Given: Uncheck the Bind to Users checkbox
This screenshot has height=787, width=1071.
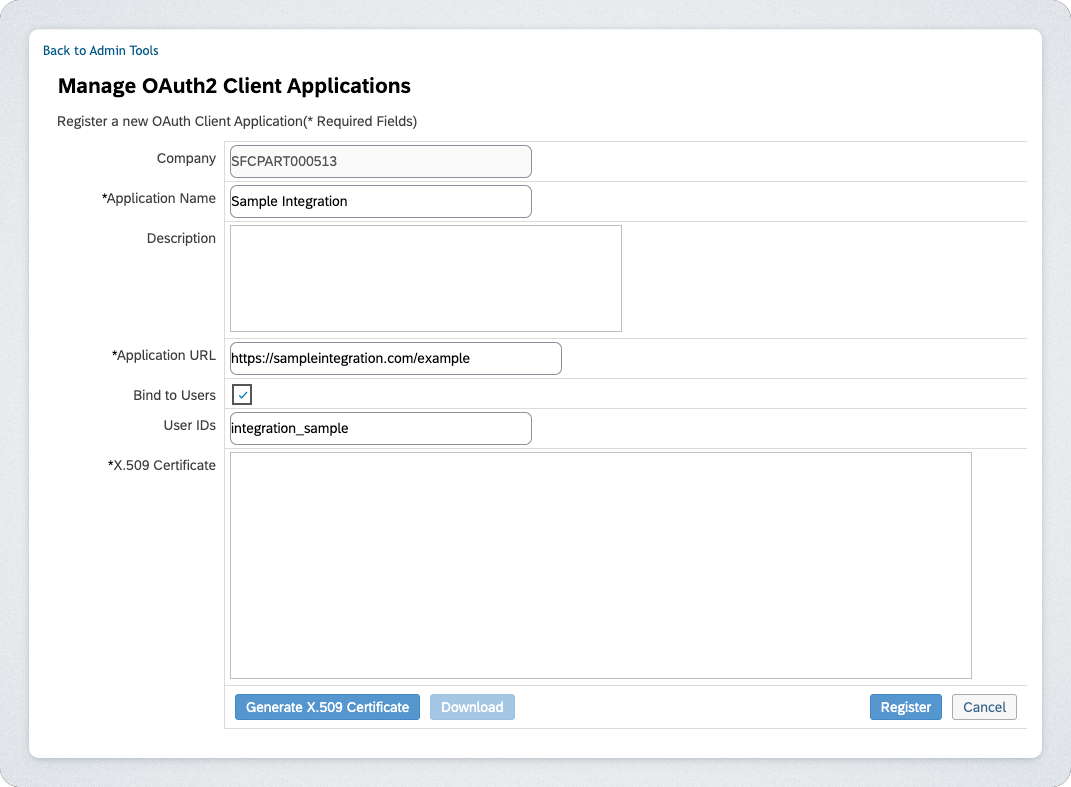Looking at the screenshot, I should [242, 395].
